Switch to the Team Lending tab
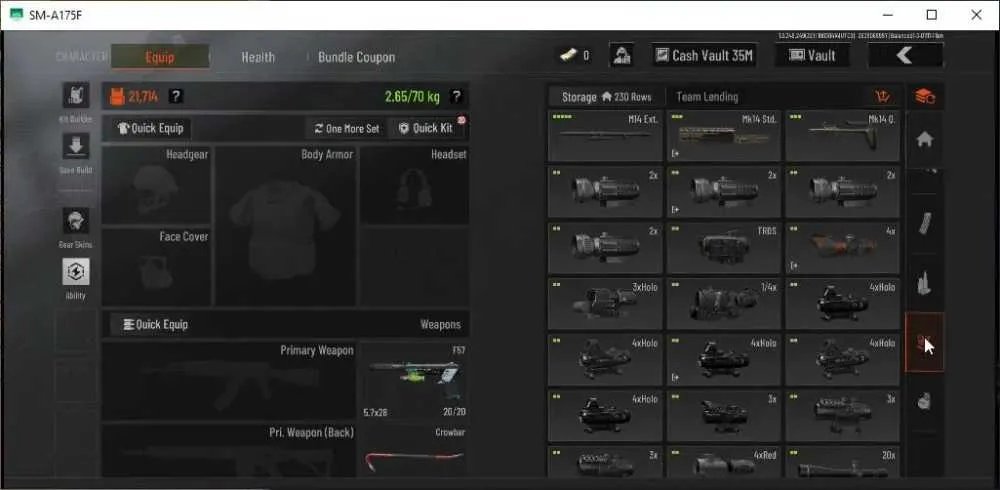The width and height of the screenshot is (1000, 490). click(707, 97)
